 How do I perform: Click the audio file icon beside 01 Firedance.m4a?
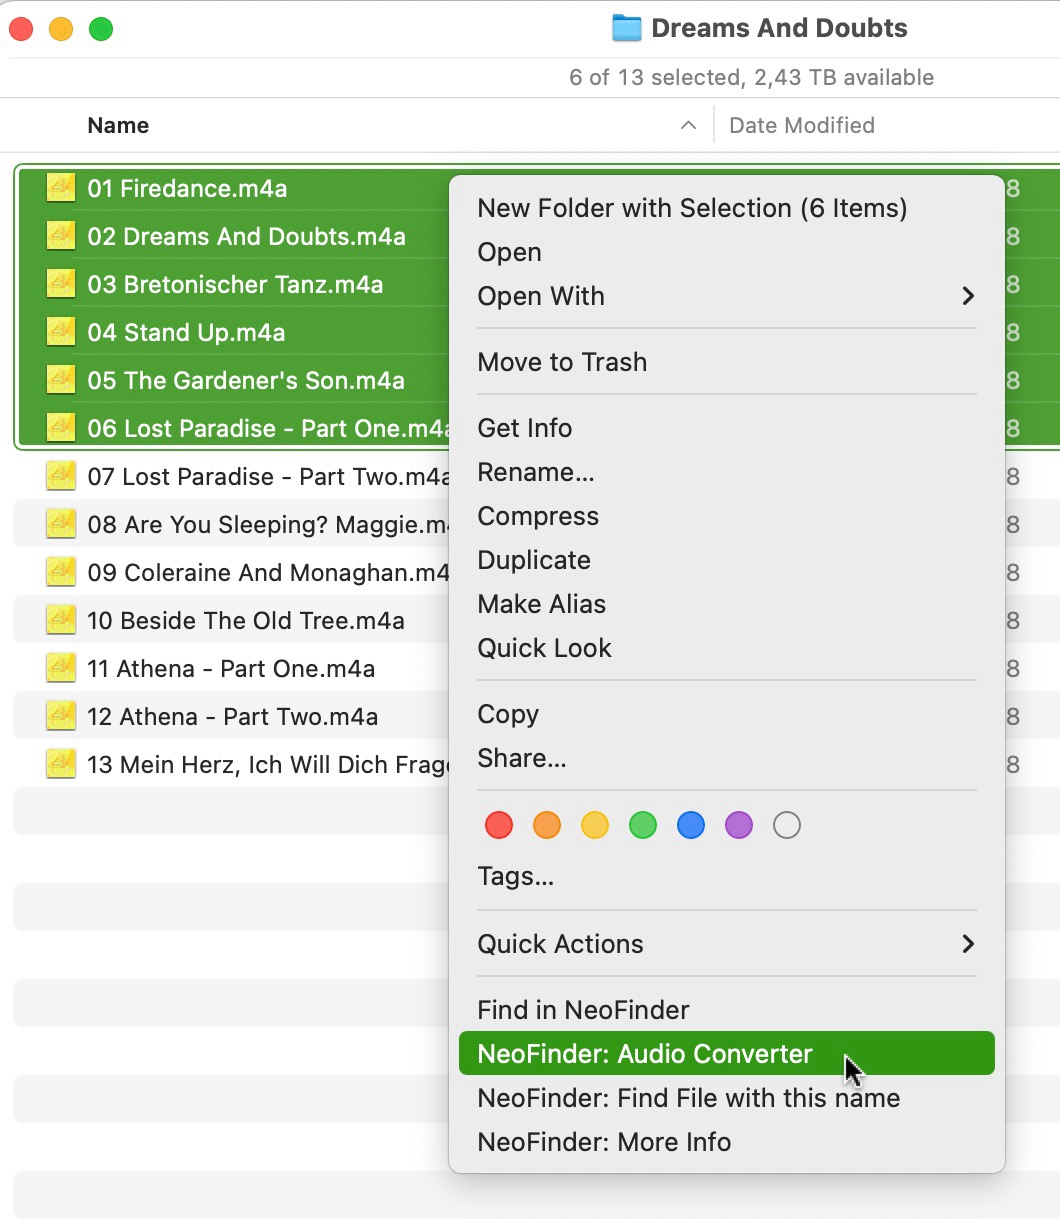(60, 188)
